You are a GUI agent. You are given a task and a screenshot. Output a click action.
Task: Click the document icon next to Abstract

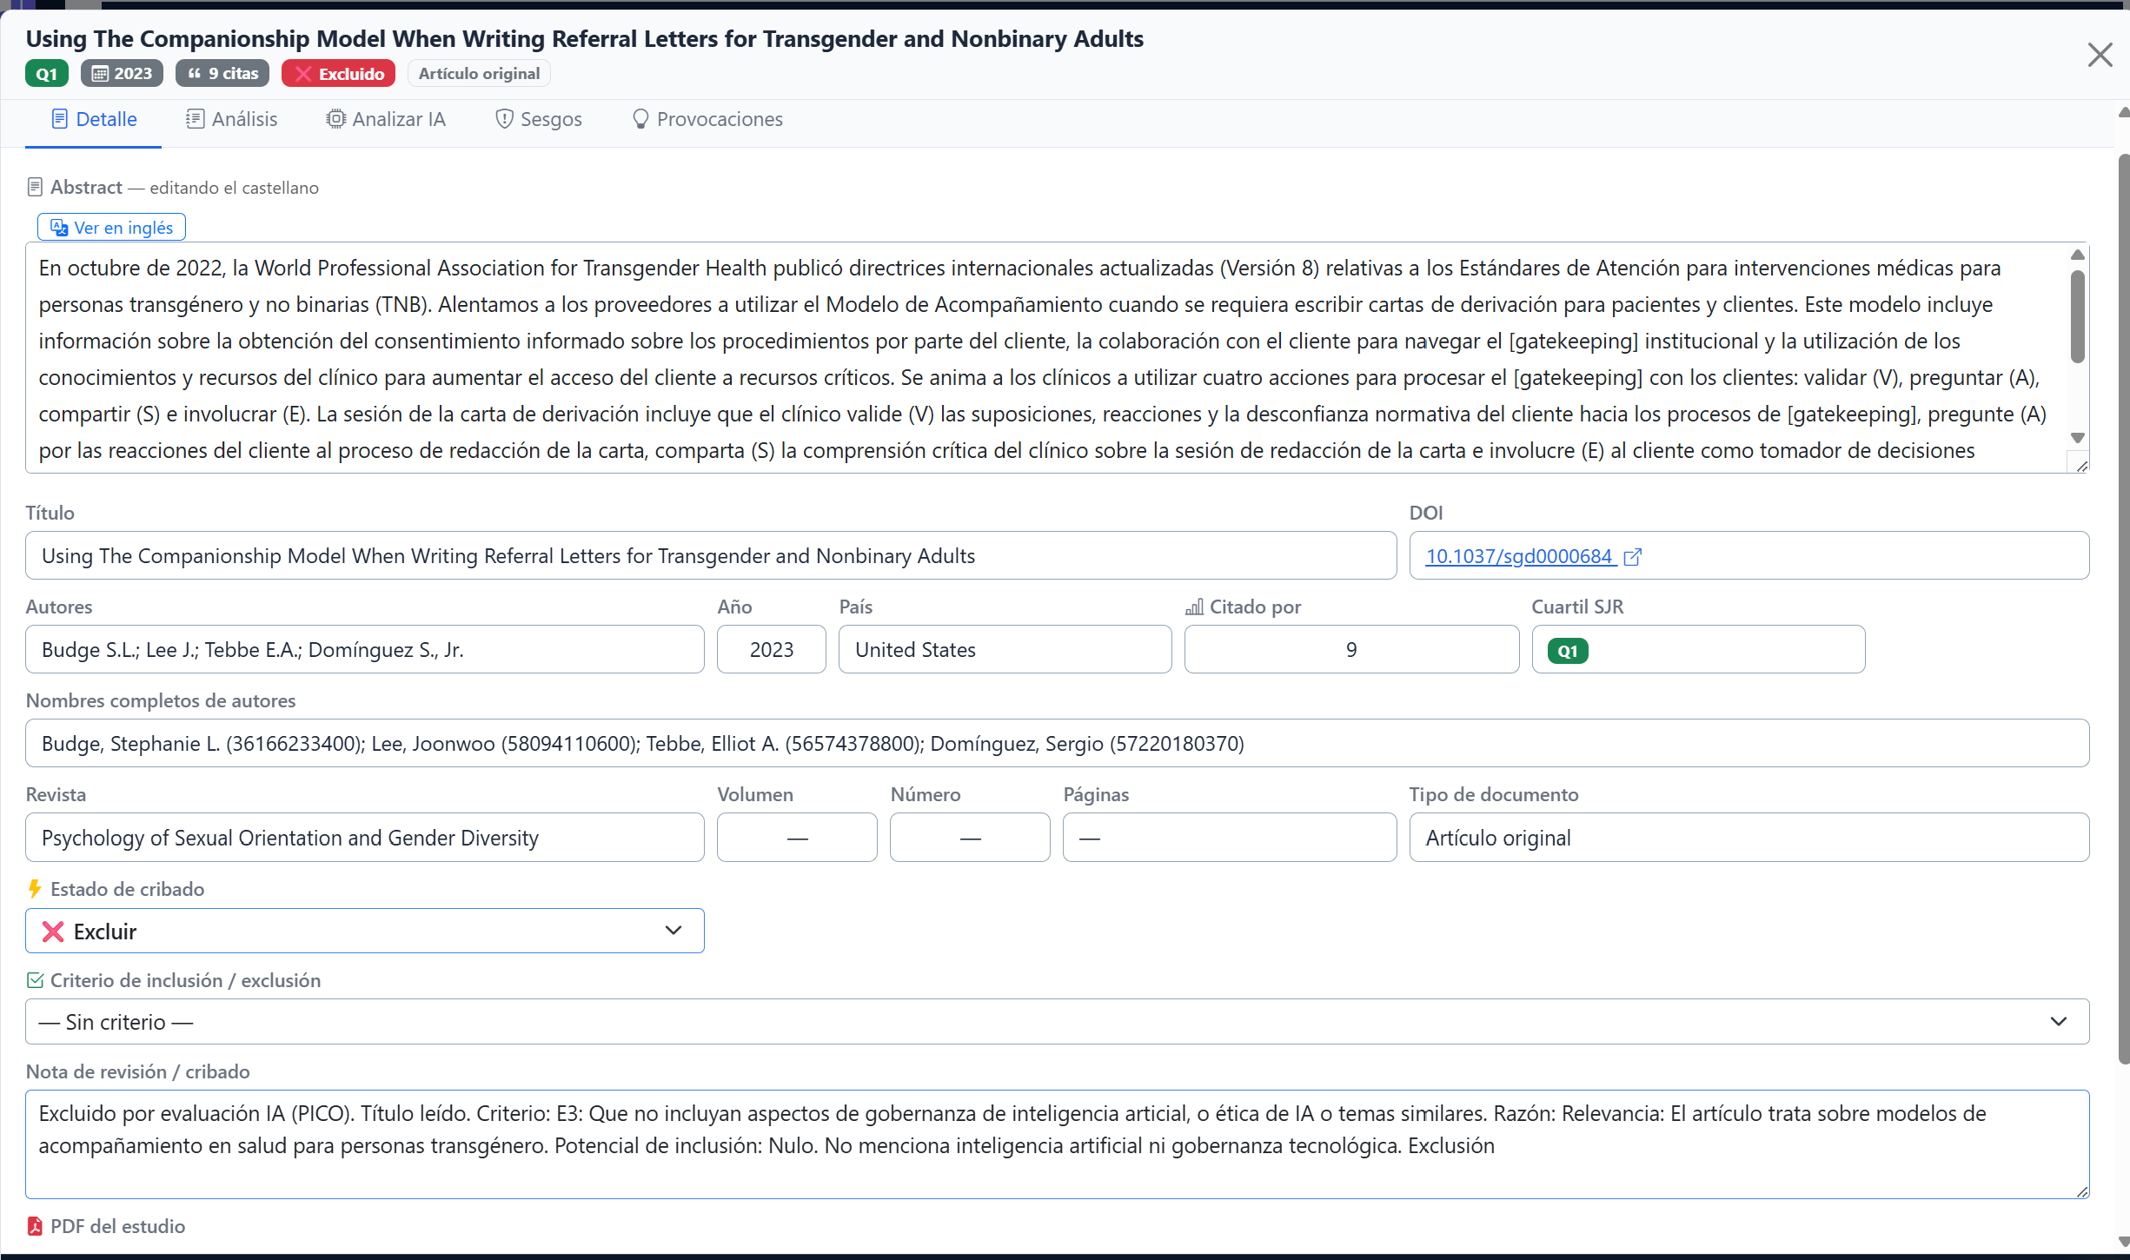click(35, 187)
